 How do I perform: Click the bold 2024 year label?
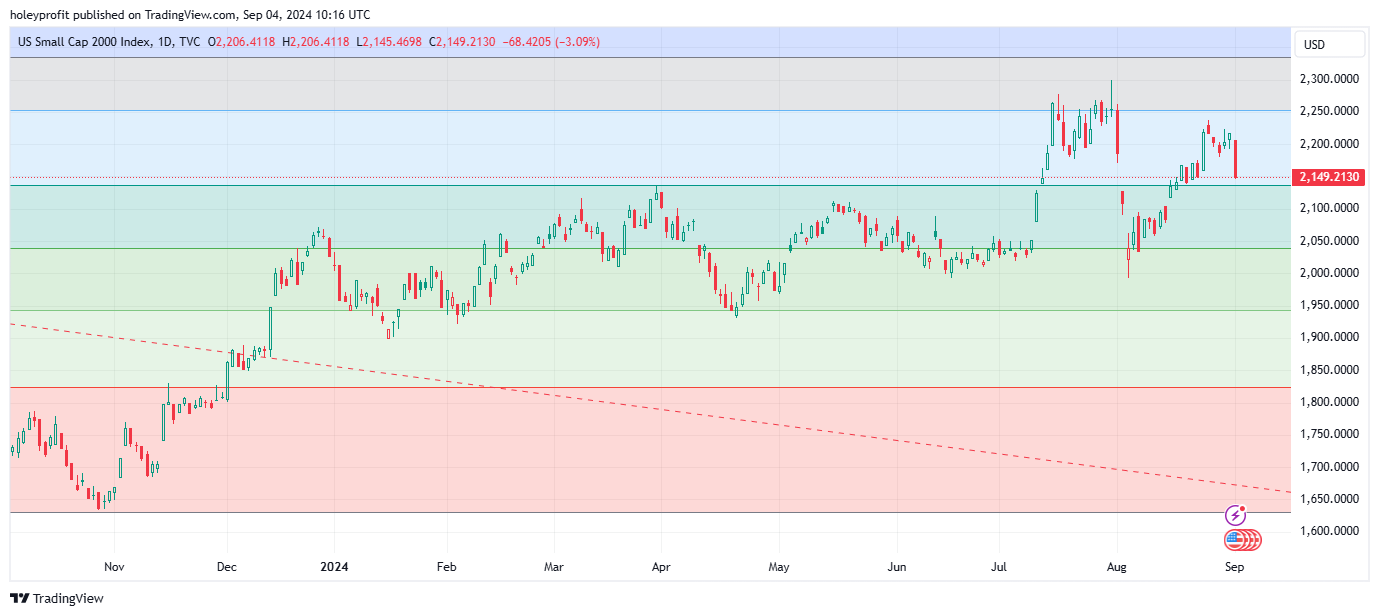point(334,567)
